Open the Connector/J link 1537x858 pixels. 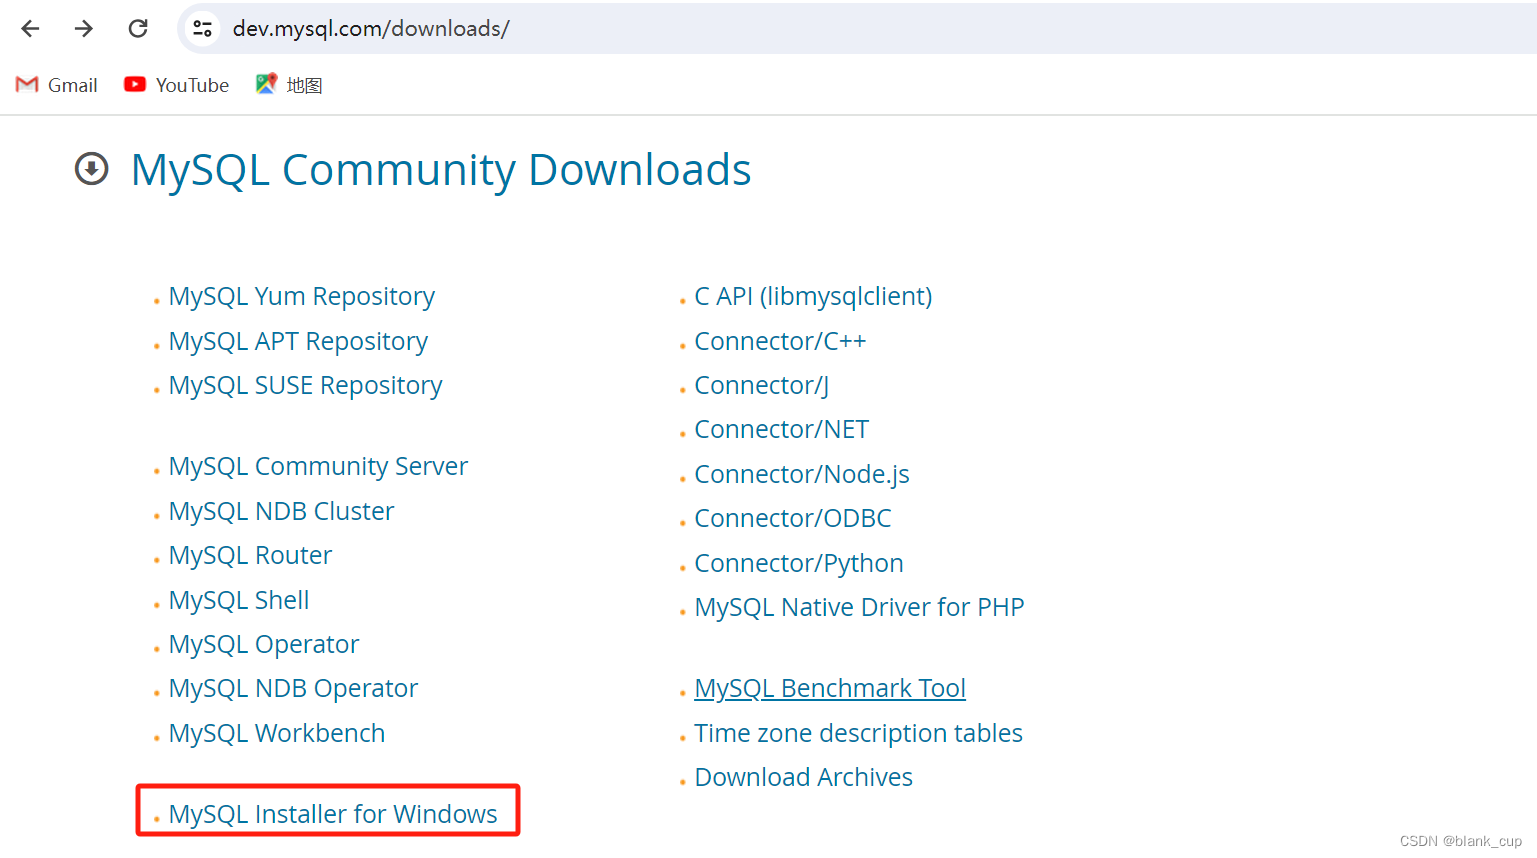point(762,385)
